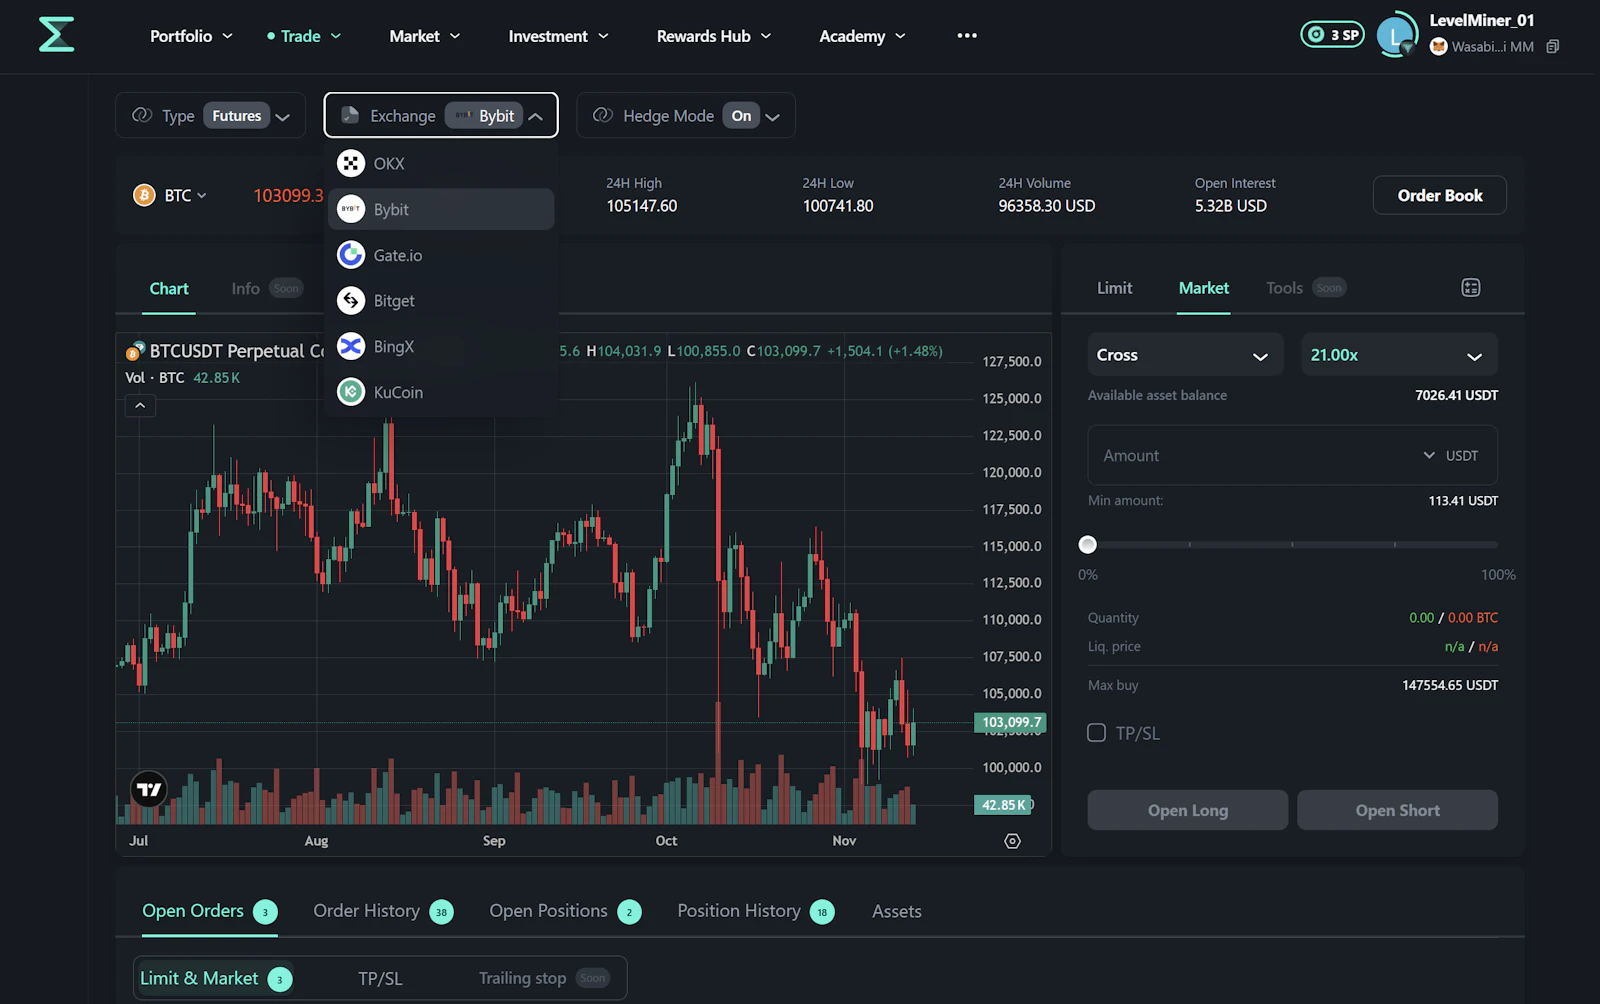The height and width of the screenshot is (1004, 1600).
Task: Switch to the Chart tab
Action: point(169,288)
